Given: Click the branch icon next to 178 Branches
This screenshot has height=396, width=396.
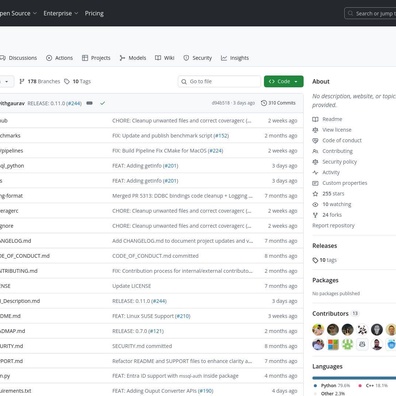Looking at the screenshot, I should point(22,81).
